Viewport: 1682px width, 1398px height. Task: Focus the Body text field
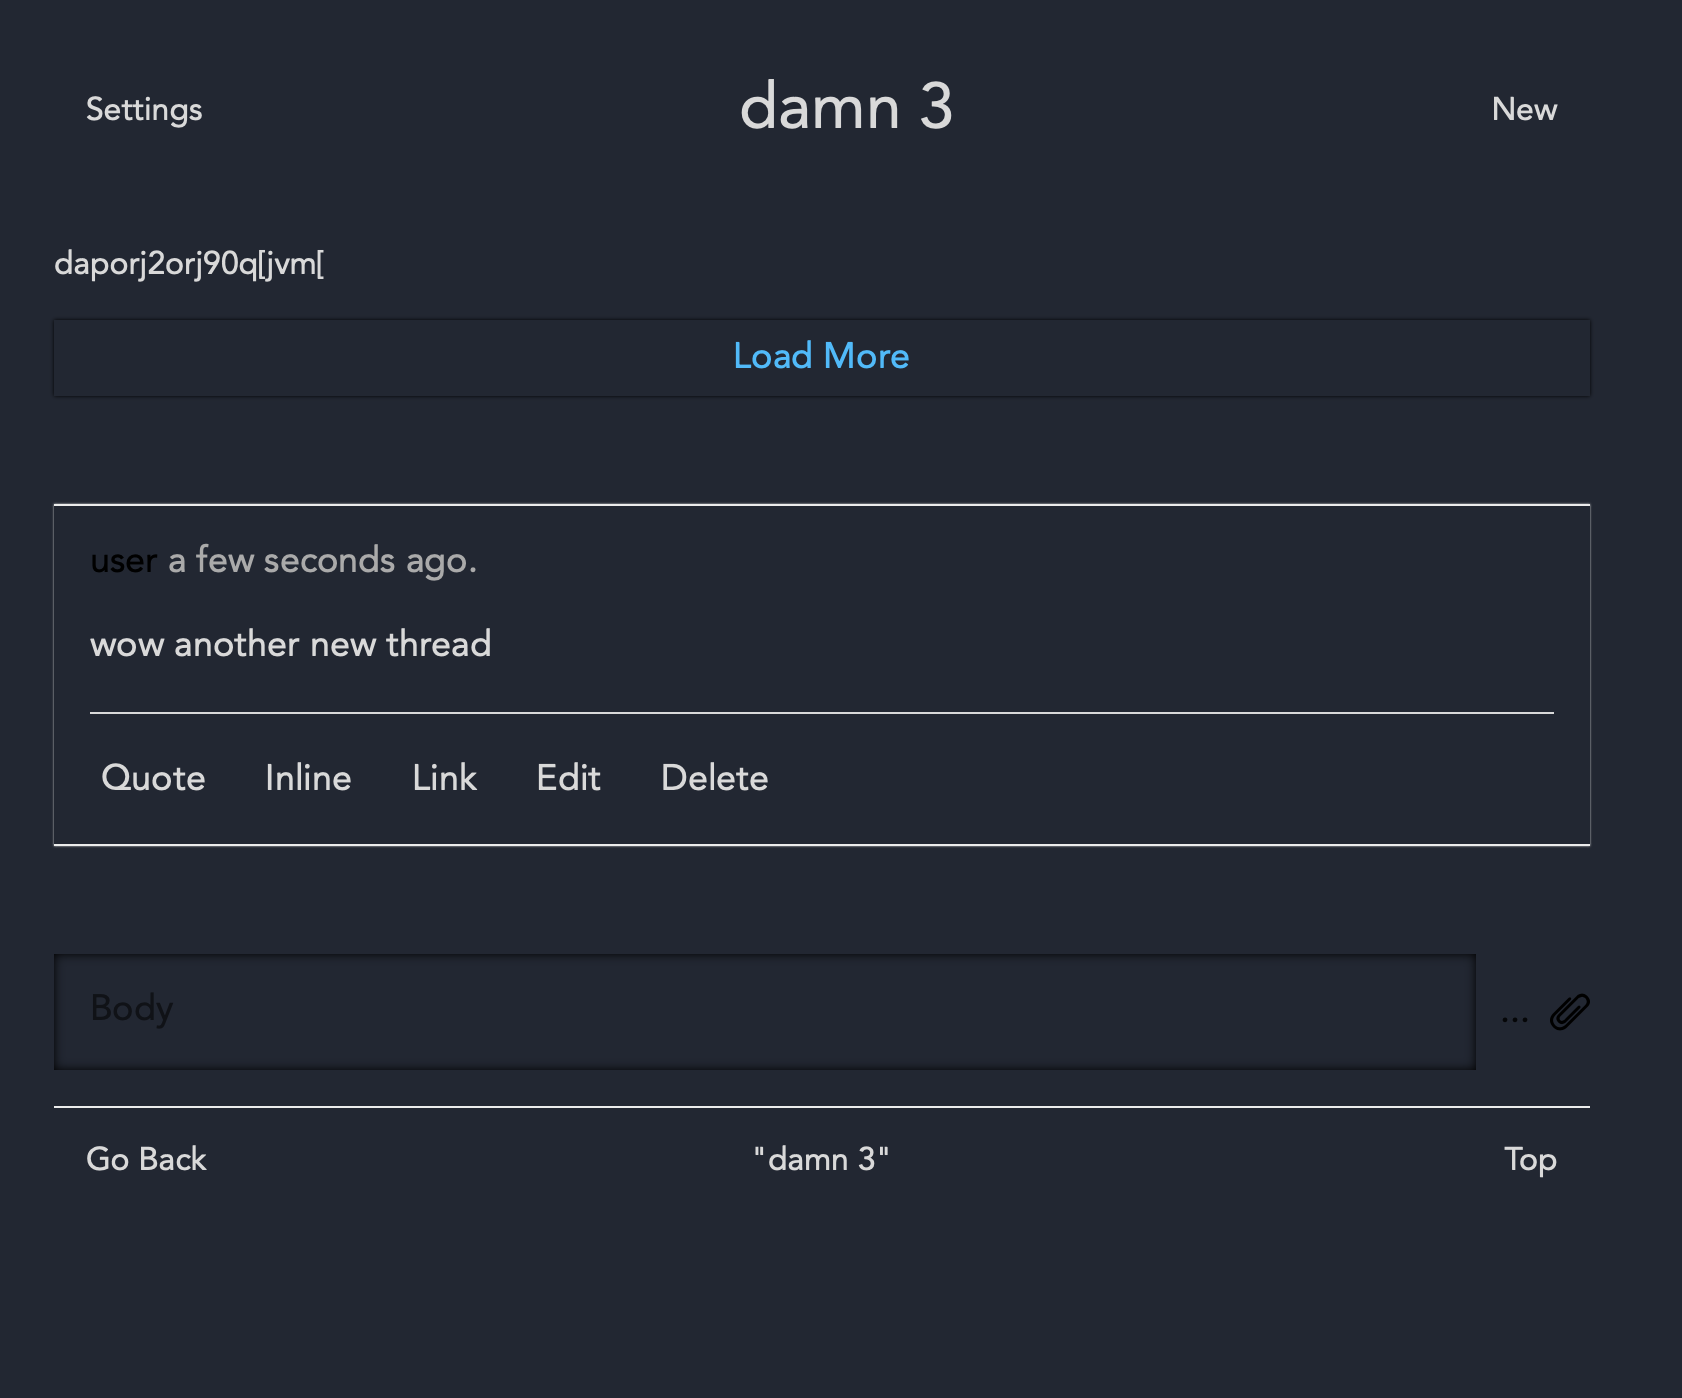765,1012
